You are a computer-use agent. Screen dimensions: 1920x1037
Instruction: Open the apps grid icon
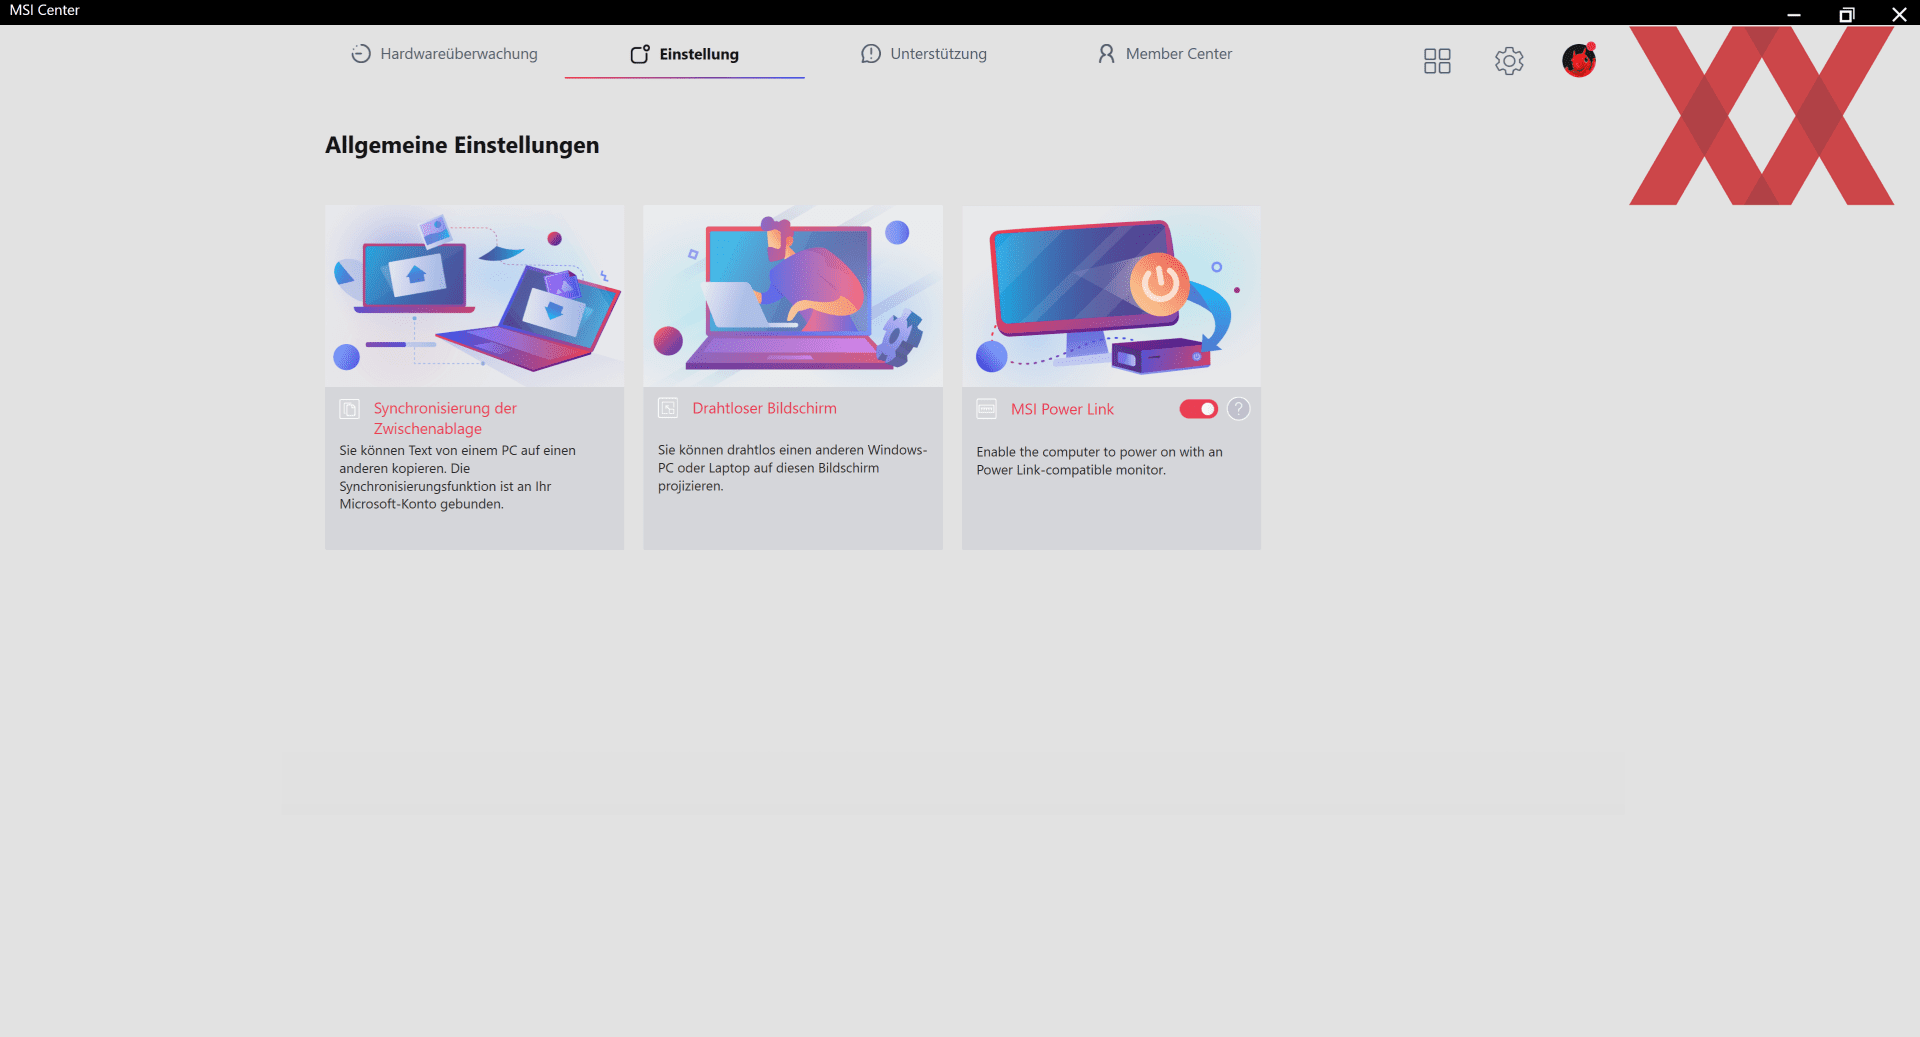tap(1437, 61)
